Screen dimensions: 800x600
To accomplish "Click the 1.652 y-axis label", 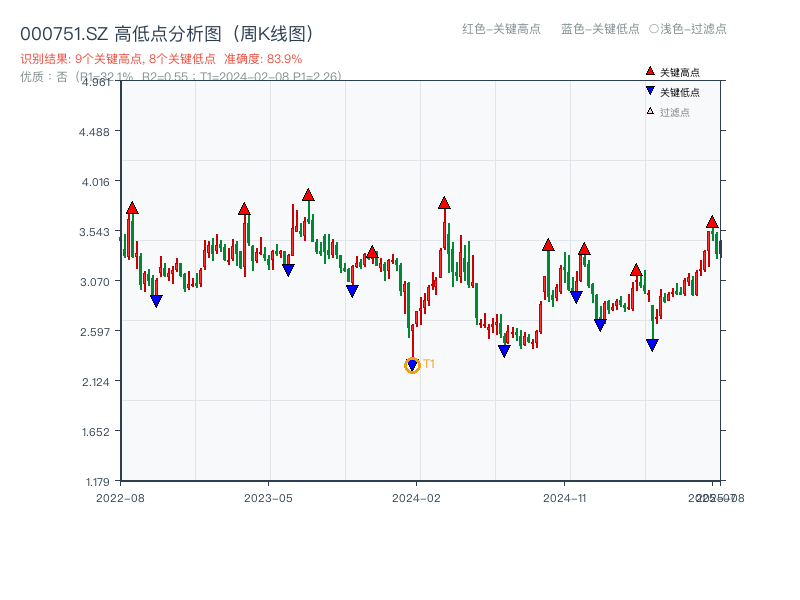I will tap(95, 432).
